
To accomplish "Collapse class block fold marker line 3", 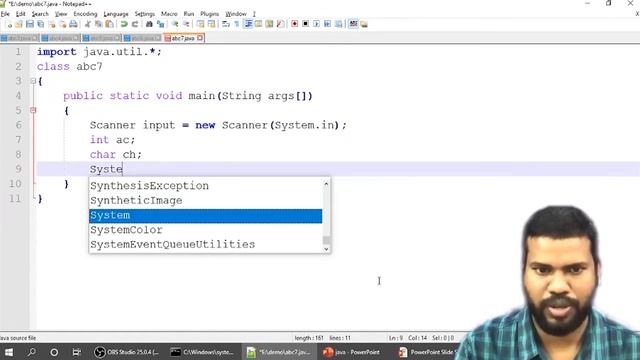I will pyautogui.click(x=33, y=81).
